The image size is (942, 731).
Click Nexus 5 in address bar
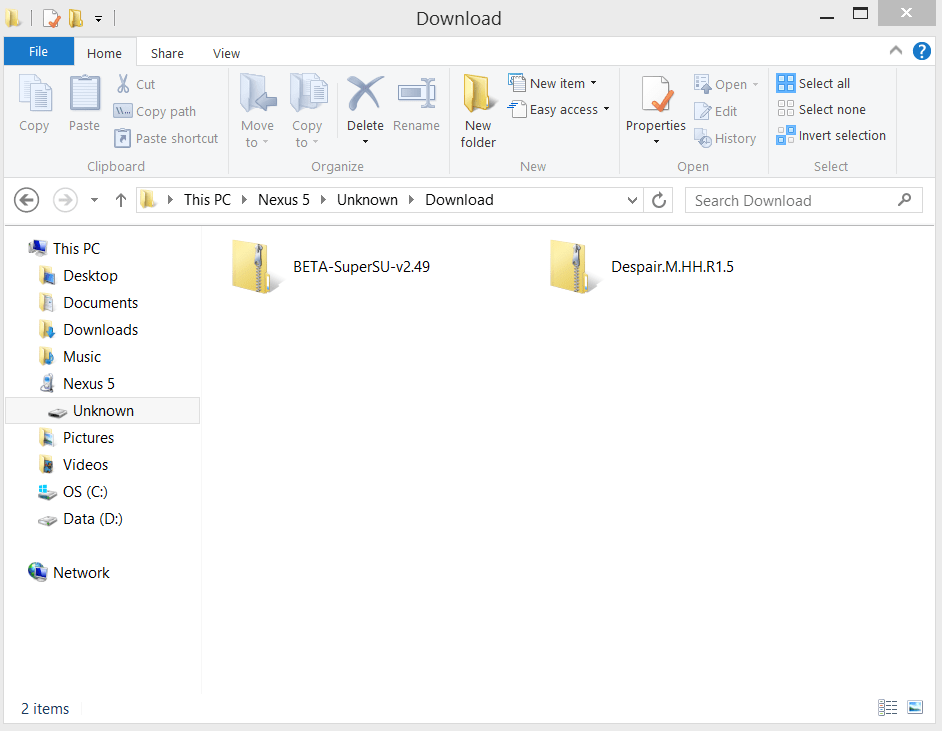[284, 200]
